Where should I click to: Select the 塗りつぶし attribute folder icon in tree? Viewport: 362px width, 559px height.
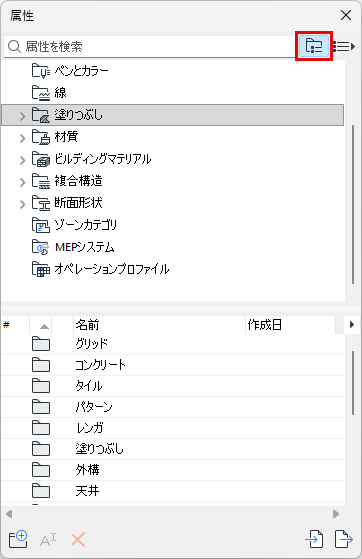coord(41,115)
